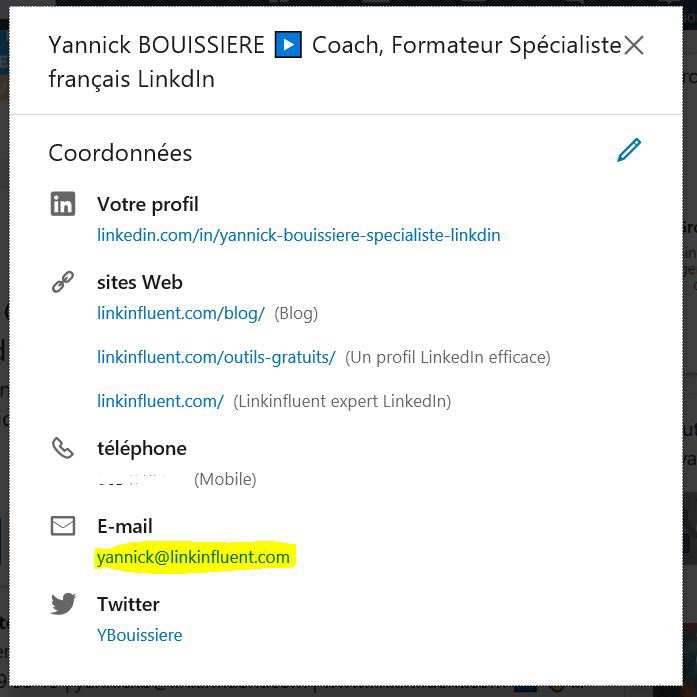Close the contact info dialog
The width and height of the screenshot is (697, 697).
[633, 45]
